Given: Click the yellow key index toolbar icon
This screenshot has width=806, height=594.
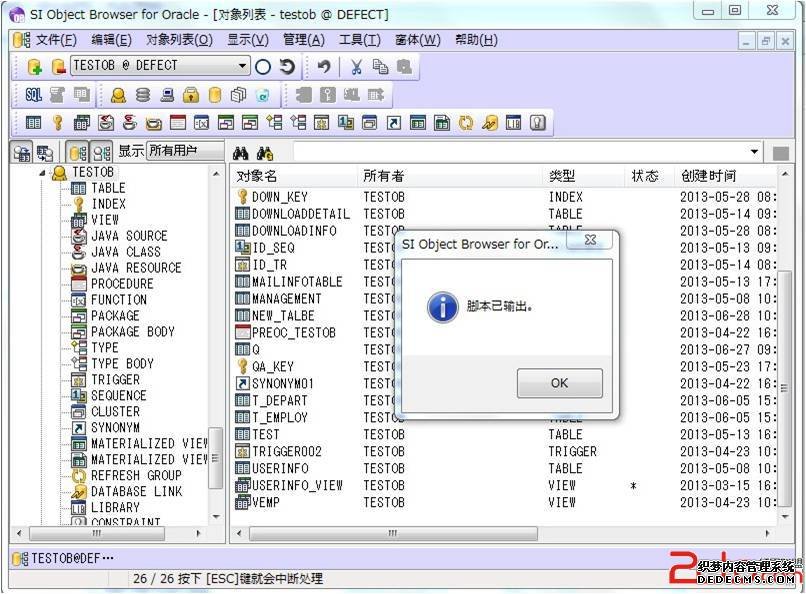Looking at the screenshot, I should coord(57,123).
